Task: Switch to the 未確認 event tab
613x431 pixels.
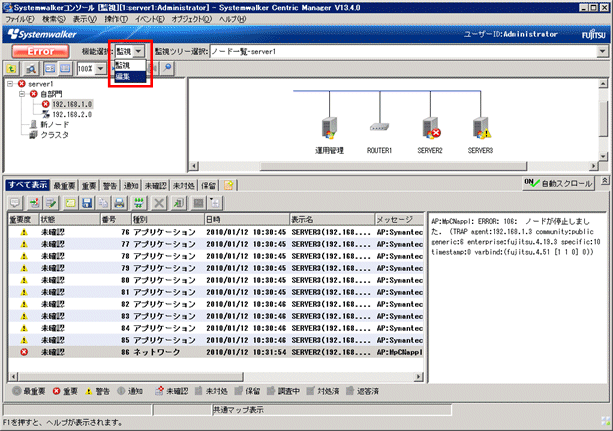Action: point(156,185)
